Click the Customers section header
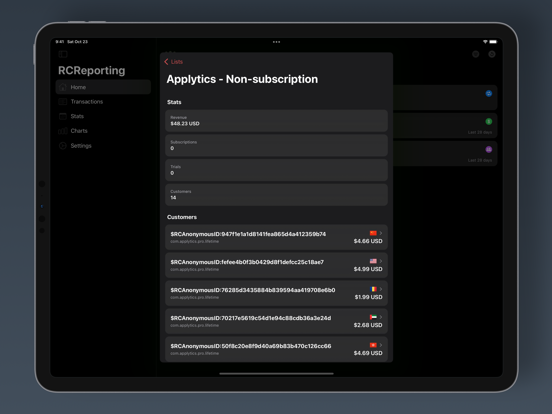The image size is (552, 414). [182, 217]
